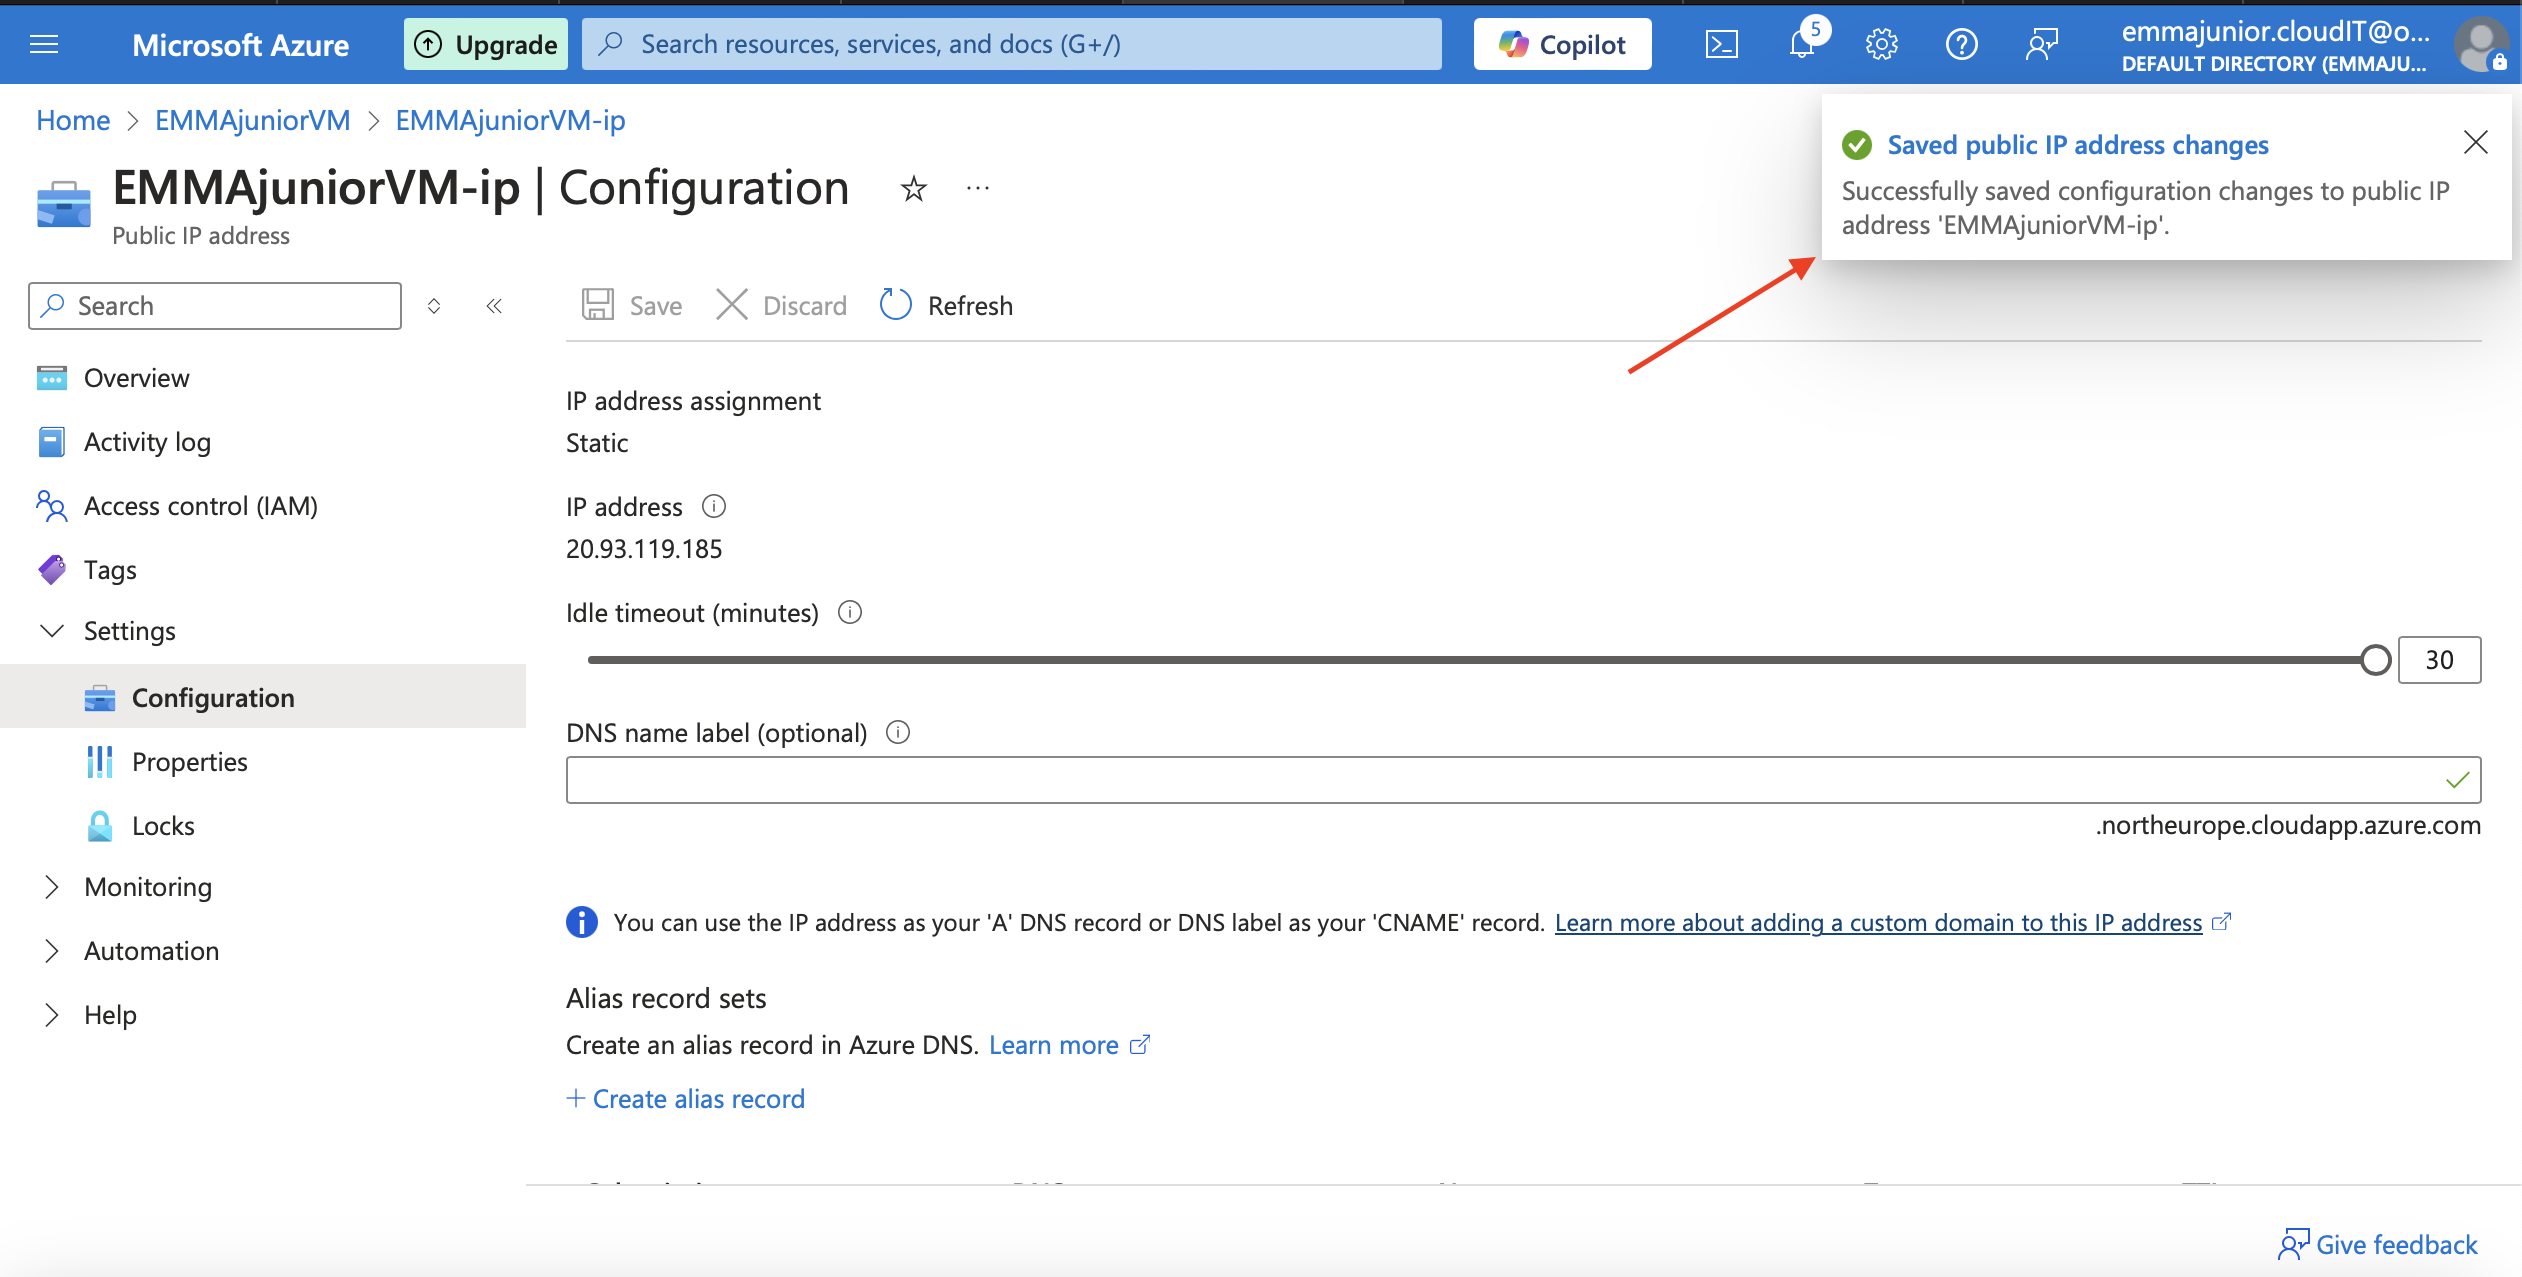Open notifications bell

1802,44
